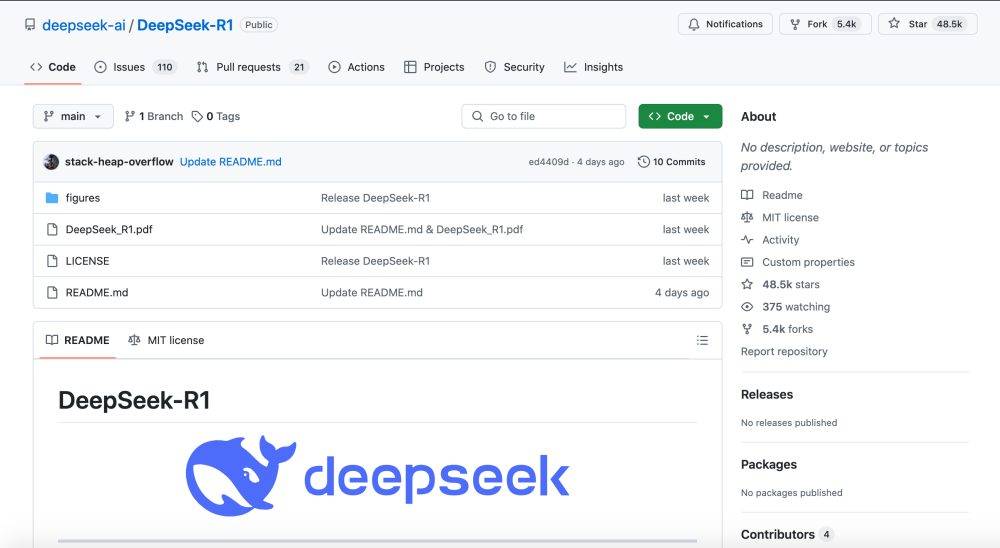Open commit Update README.md & DeepSeek_R1.pdf
The width and height of the screenshot is (1000, 548).
click(x=422, y=229)
